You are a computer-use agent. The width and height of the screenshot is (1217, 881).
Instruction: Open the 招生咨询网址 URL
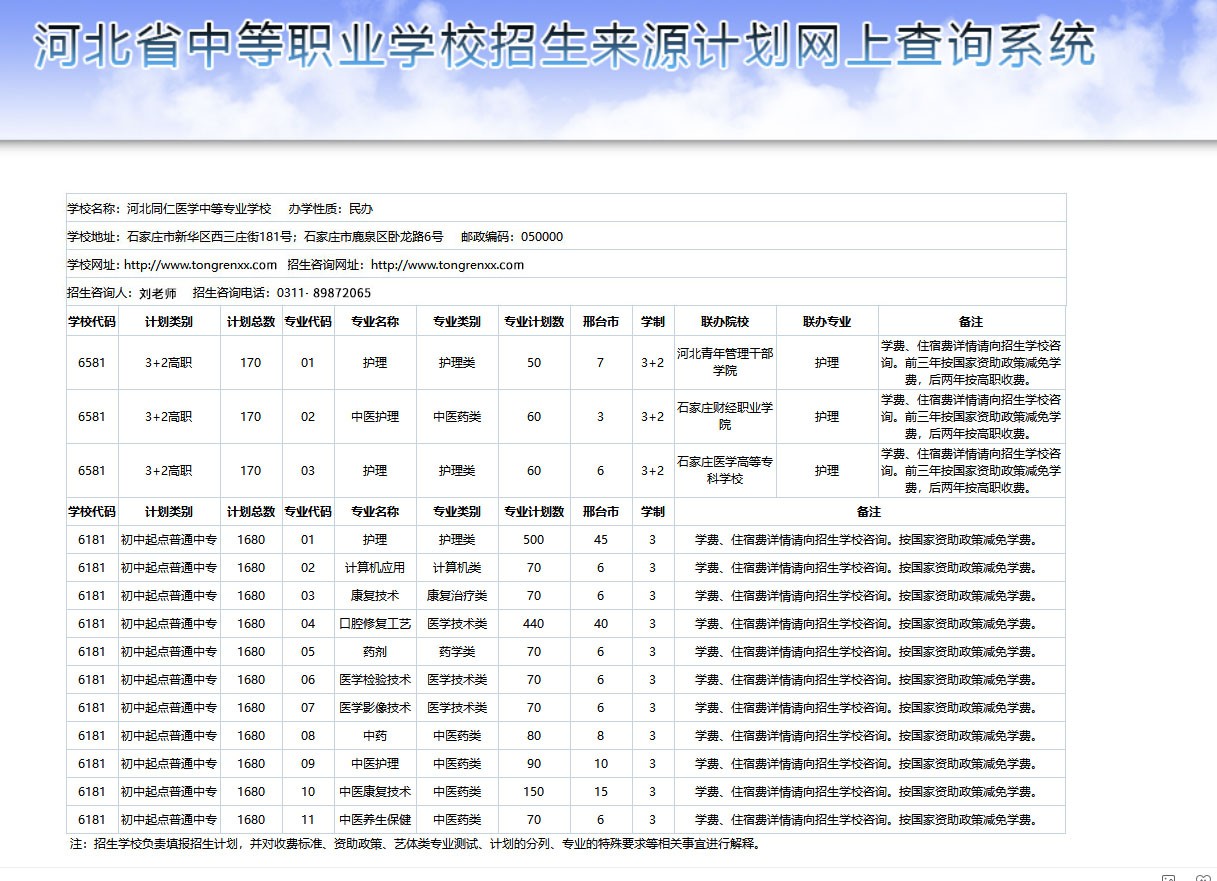click(x=447, y=265)
